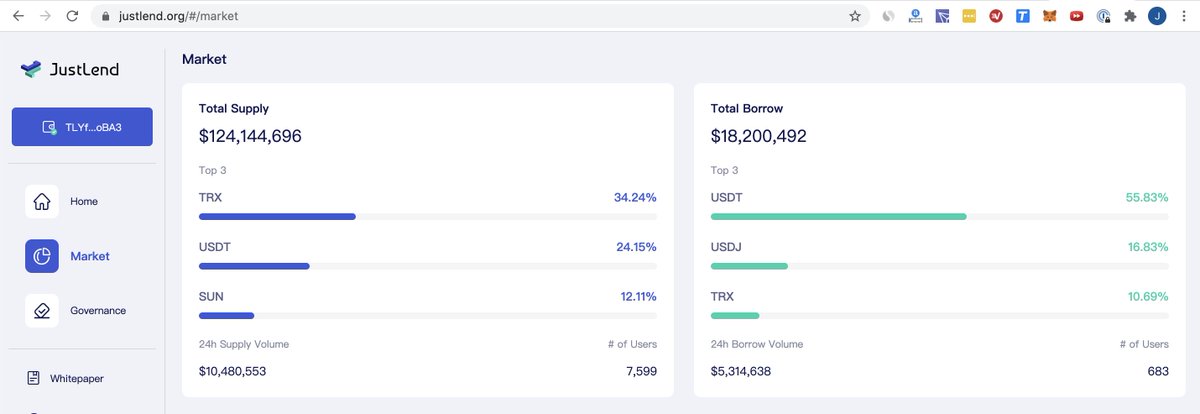Click the lock icon in the address bar

108,16
